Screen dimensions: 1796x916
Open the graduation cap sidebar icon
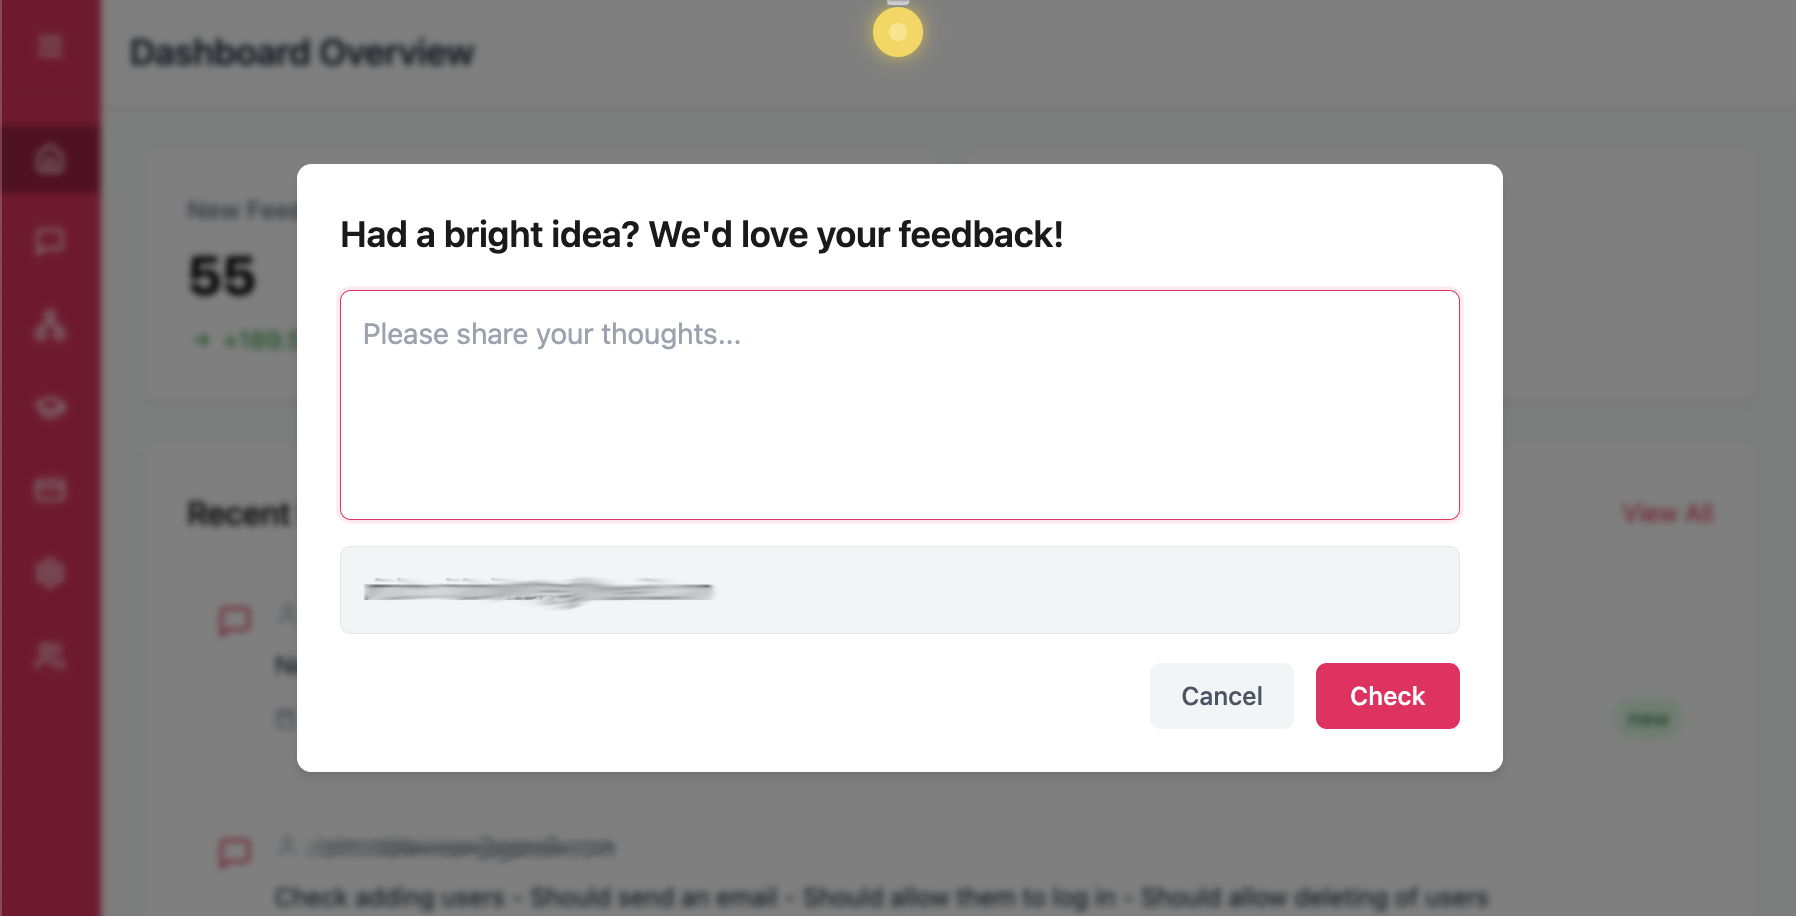pyautogui.click(x=50, y=407)
